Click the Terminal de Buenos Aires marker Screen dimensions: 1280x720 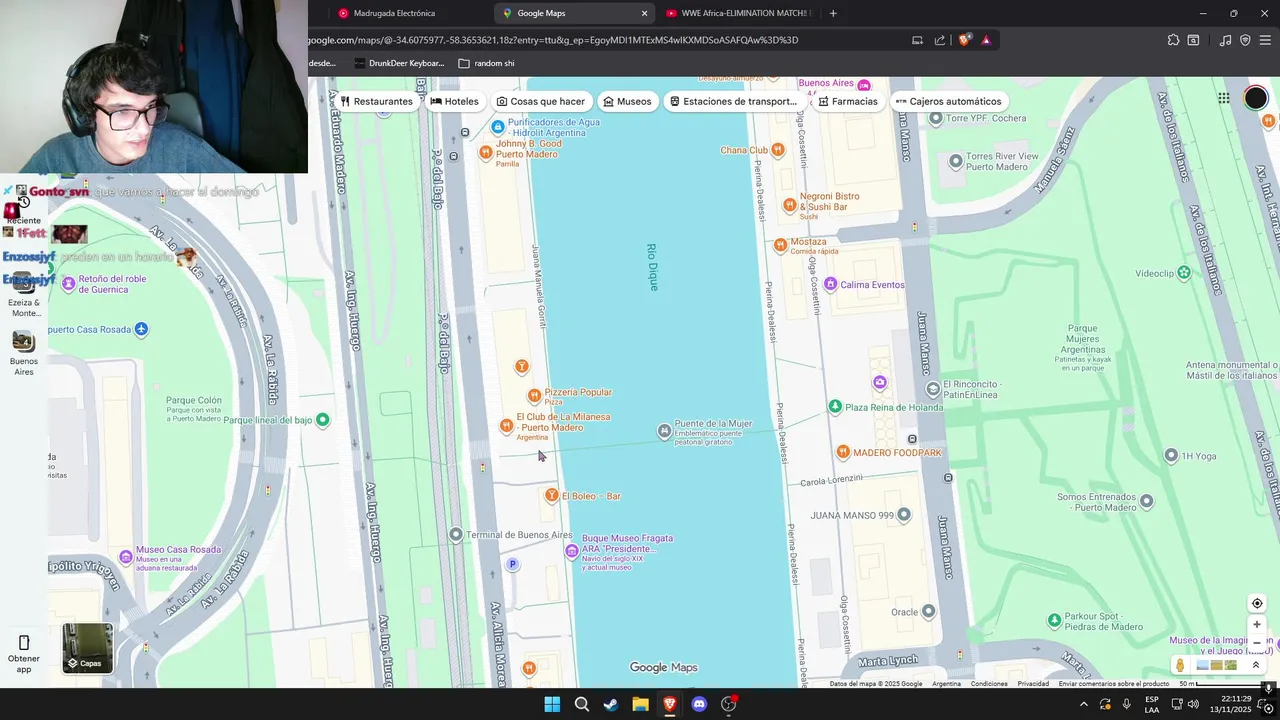point(456,535)
